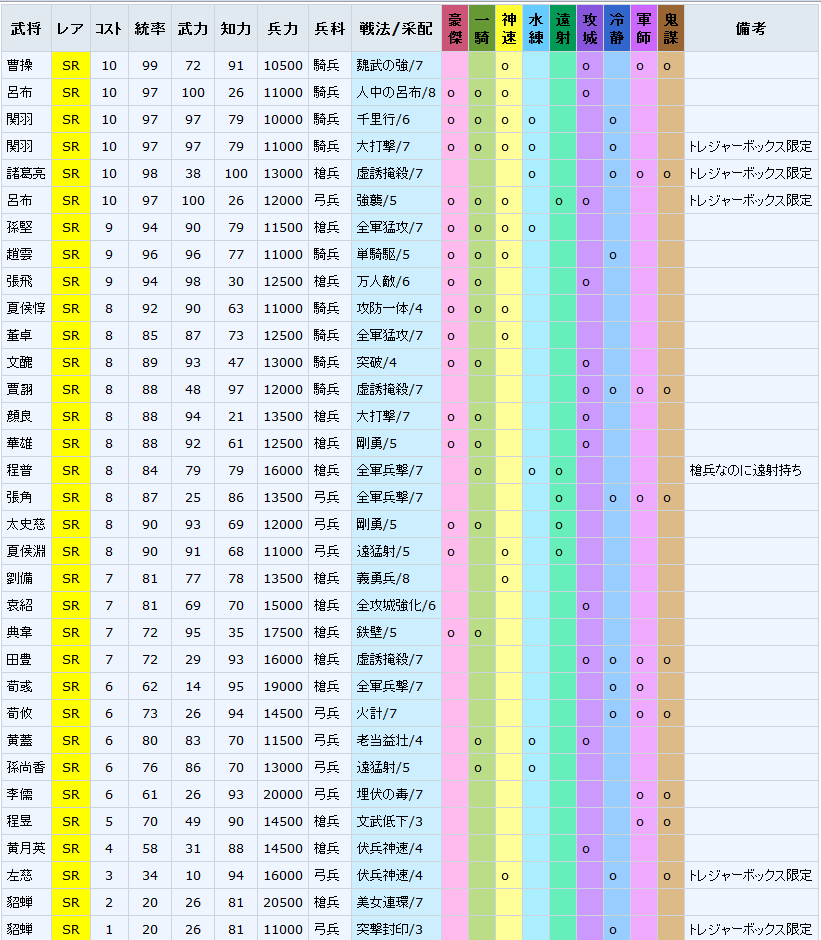Viewport: 821px width, 940px height.
Task: Select the name 孫堅
Action: pos(20,227)
